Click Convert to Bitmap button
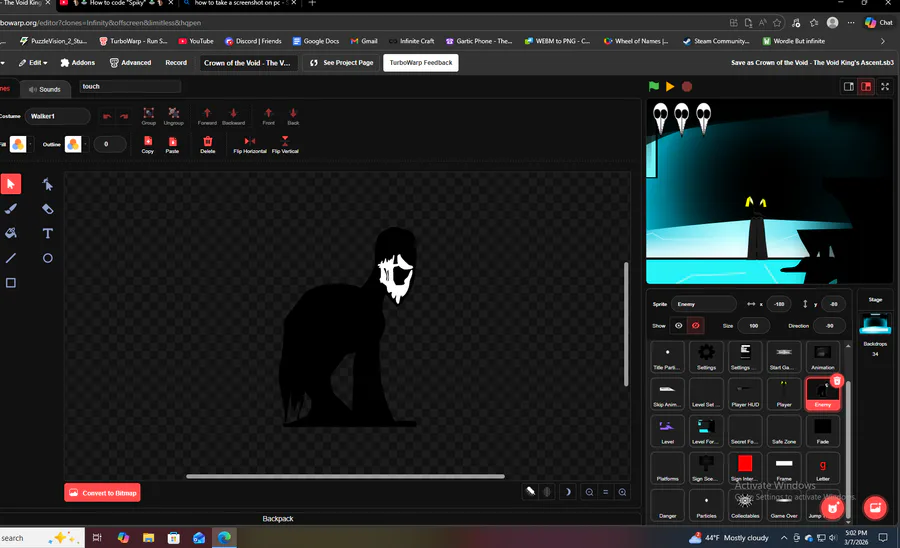This screenshot has height=548, width=900. tap(102, 492)
